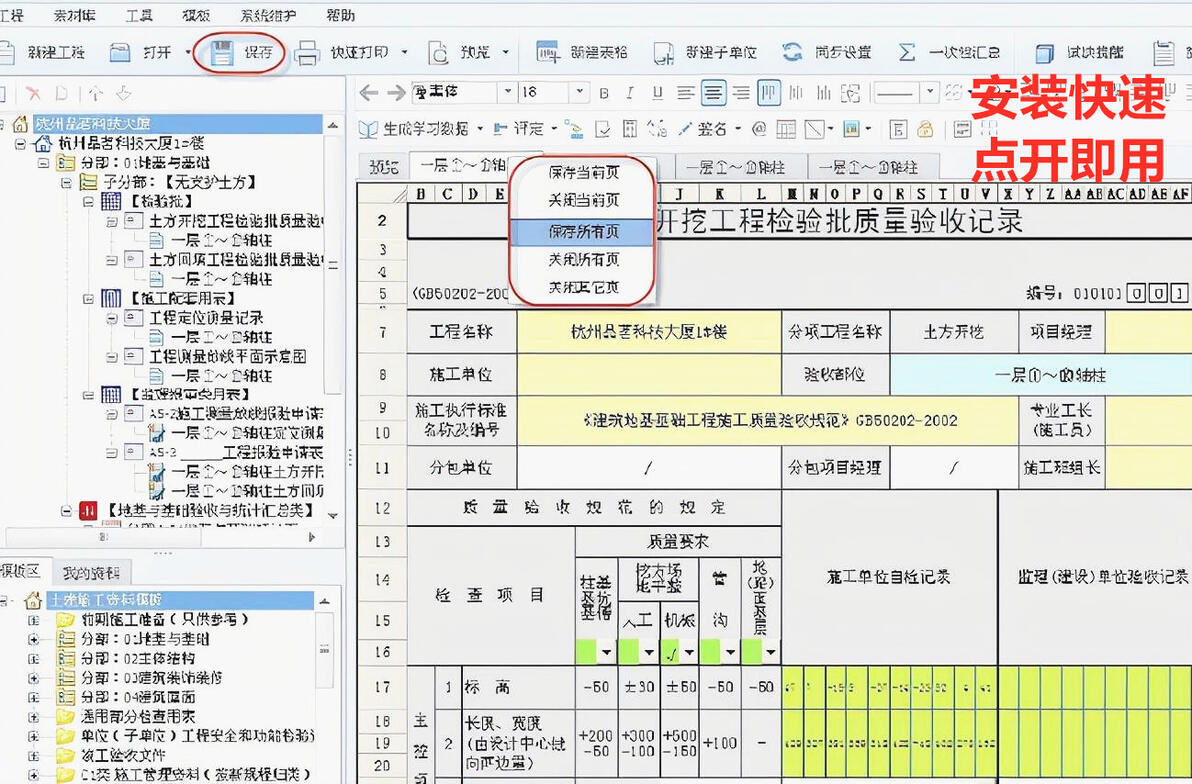
Task: Click the red delete X in tree toolbar
Action: tap(33, 94)
